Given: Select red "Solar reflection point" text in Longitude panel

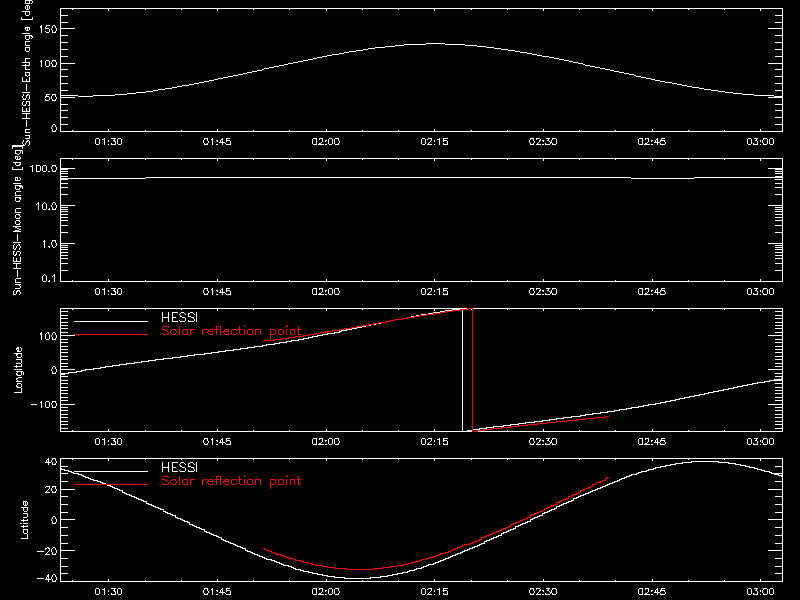Looking at the screenshot, I should point(231,331).
